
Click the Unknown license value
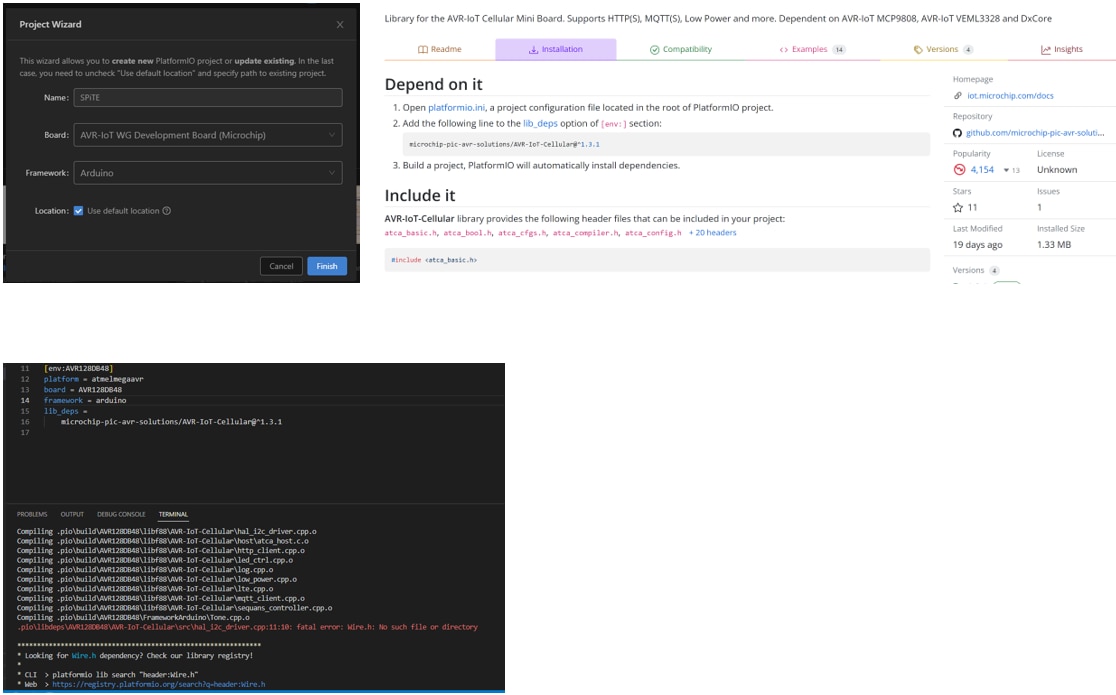coord(1057,169)
